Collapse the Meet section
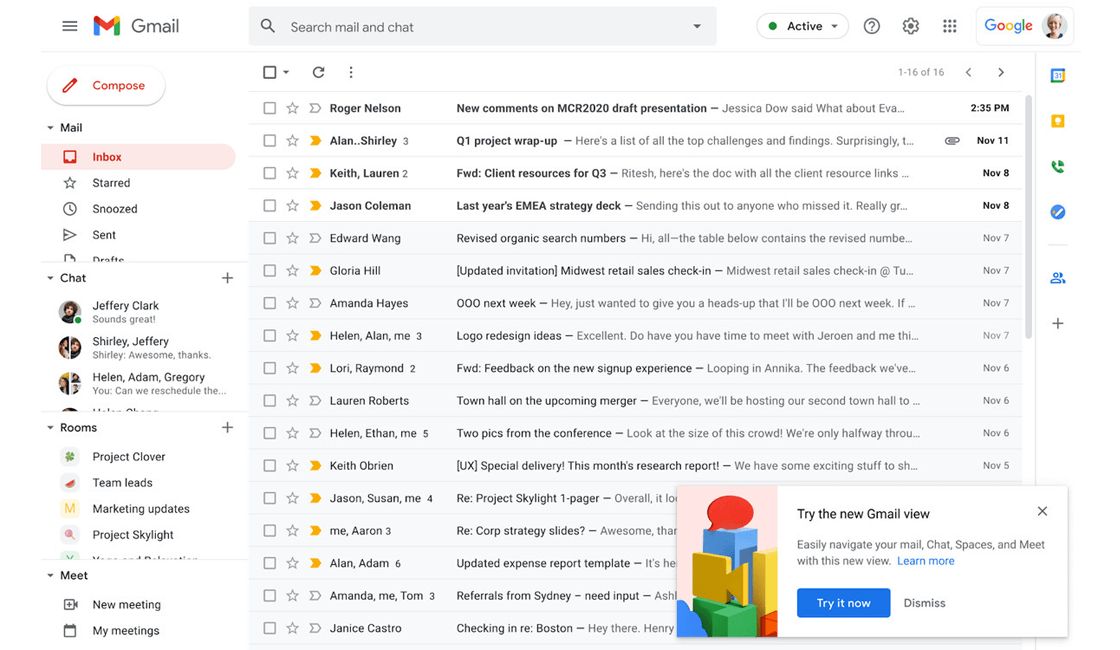 [x=51, y=575]
